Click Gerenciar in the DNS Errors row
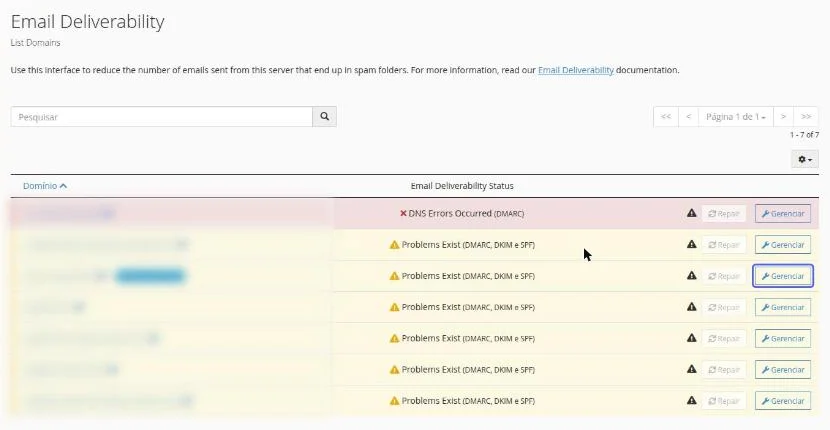The width and height of the screenshot is (830, 430). point(783,213)
